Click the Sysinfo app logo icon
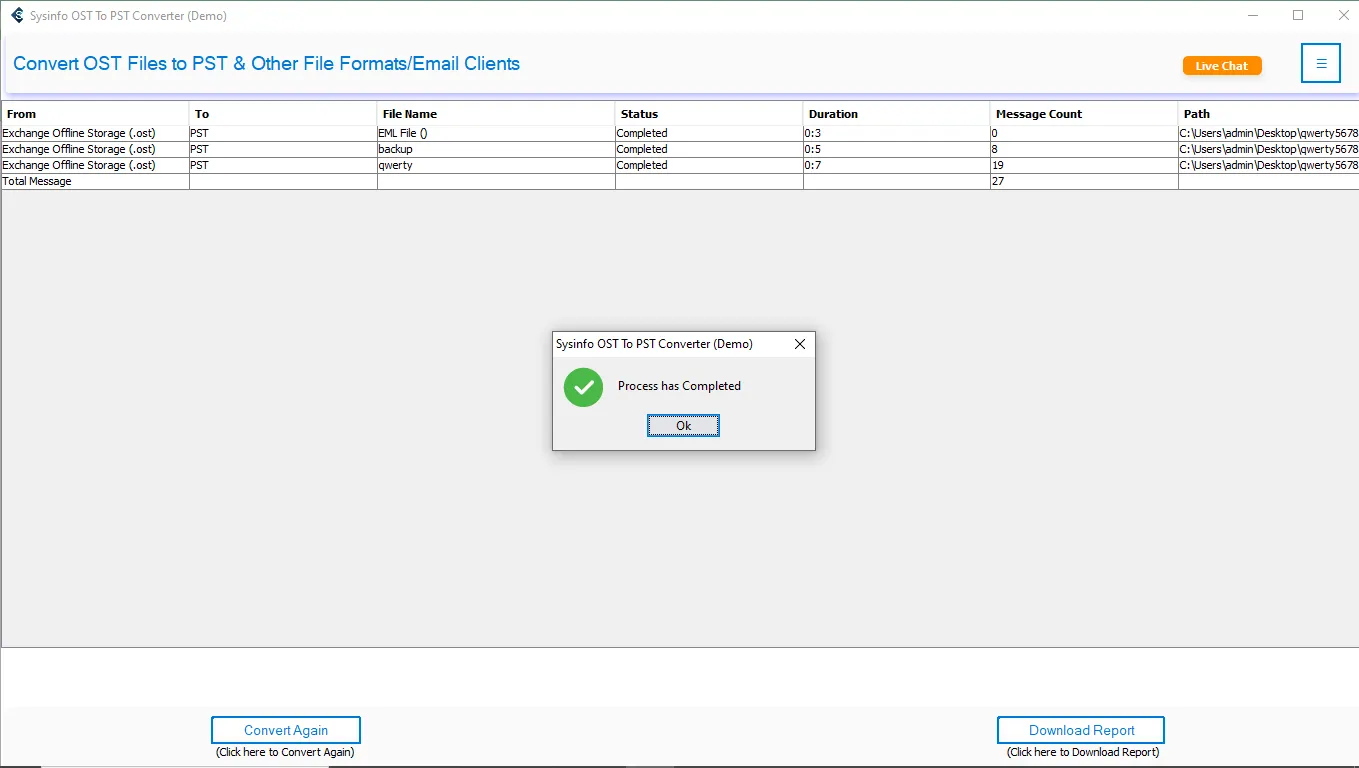 pyautogui.click(x=17, y=15)
